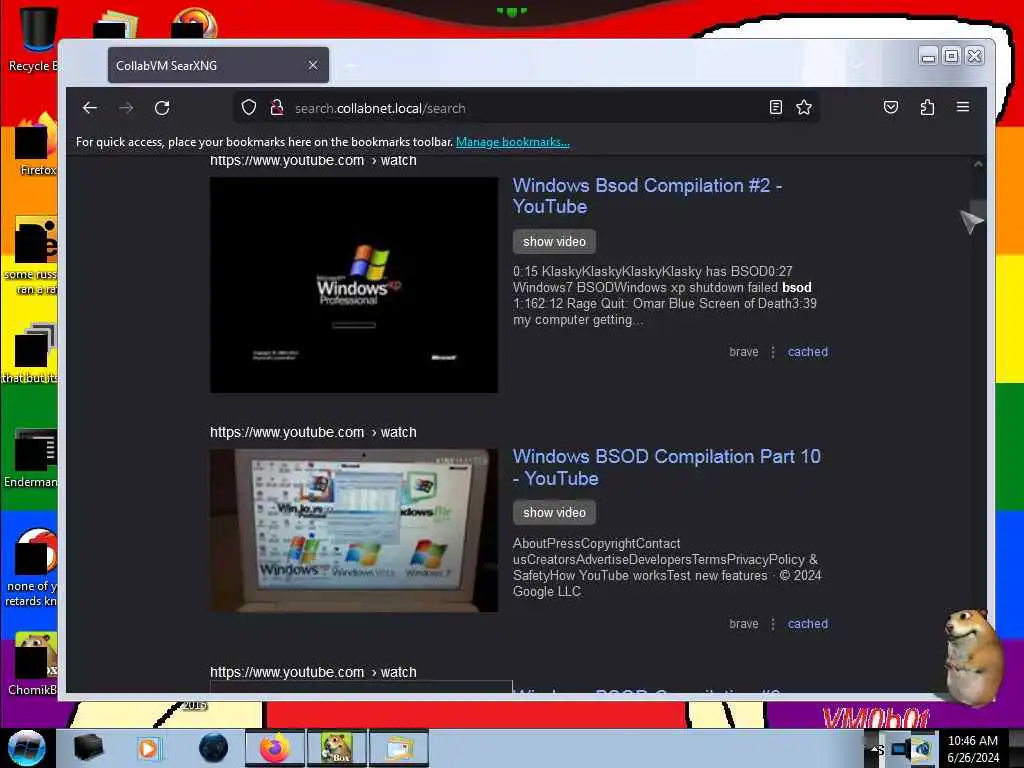Screen dimensions: 1024x768
Task: Open the Windows Bsod Compilation #2 result title
Action: 647,196
